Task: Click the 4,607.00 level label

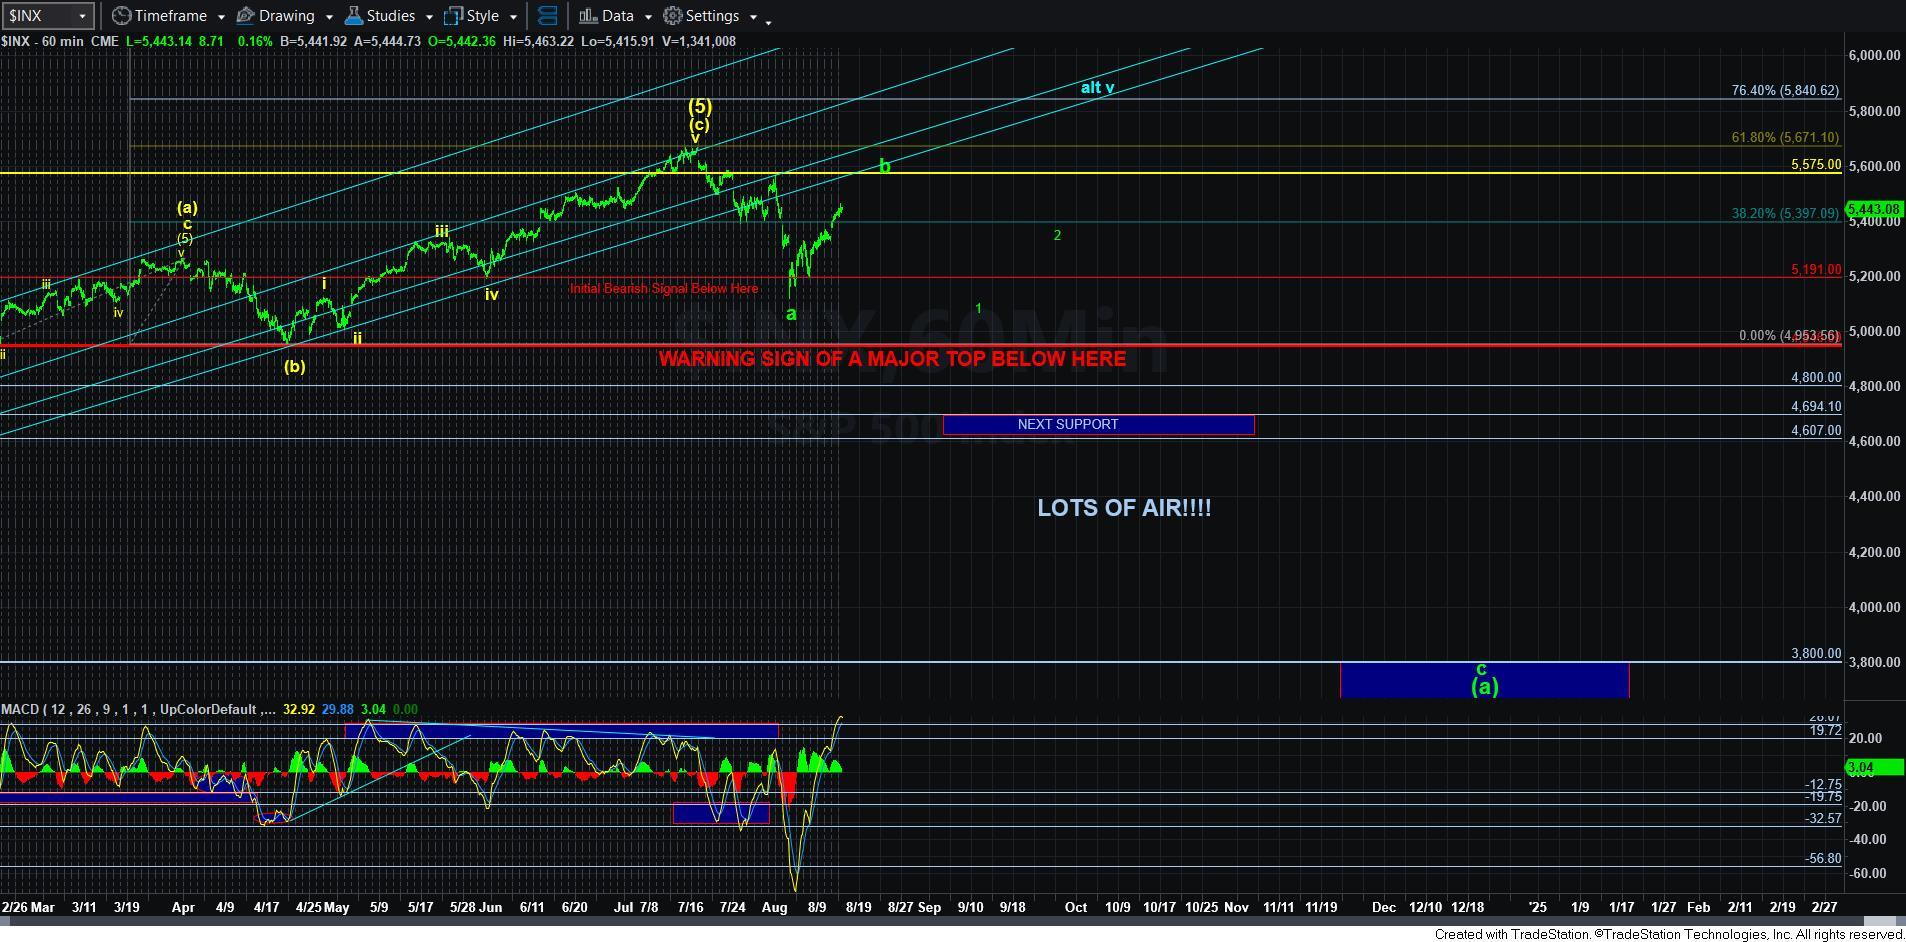Action: (x=1815, y=430)
